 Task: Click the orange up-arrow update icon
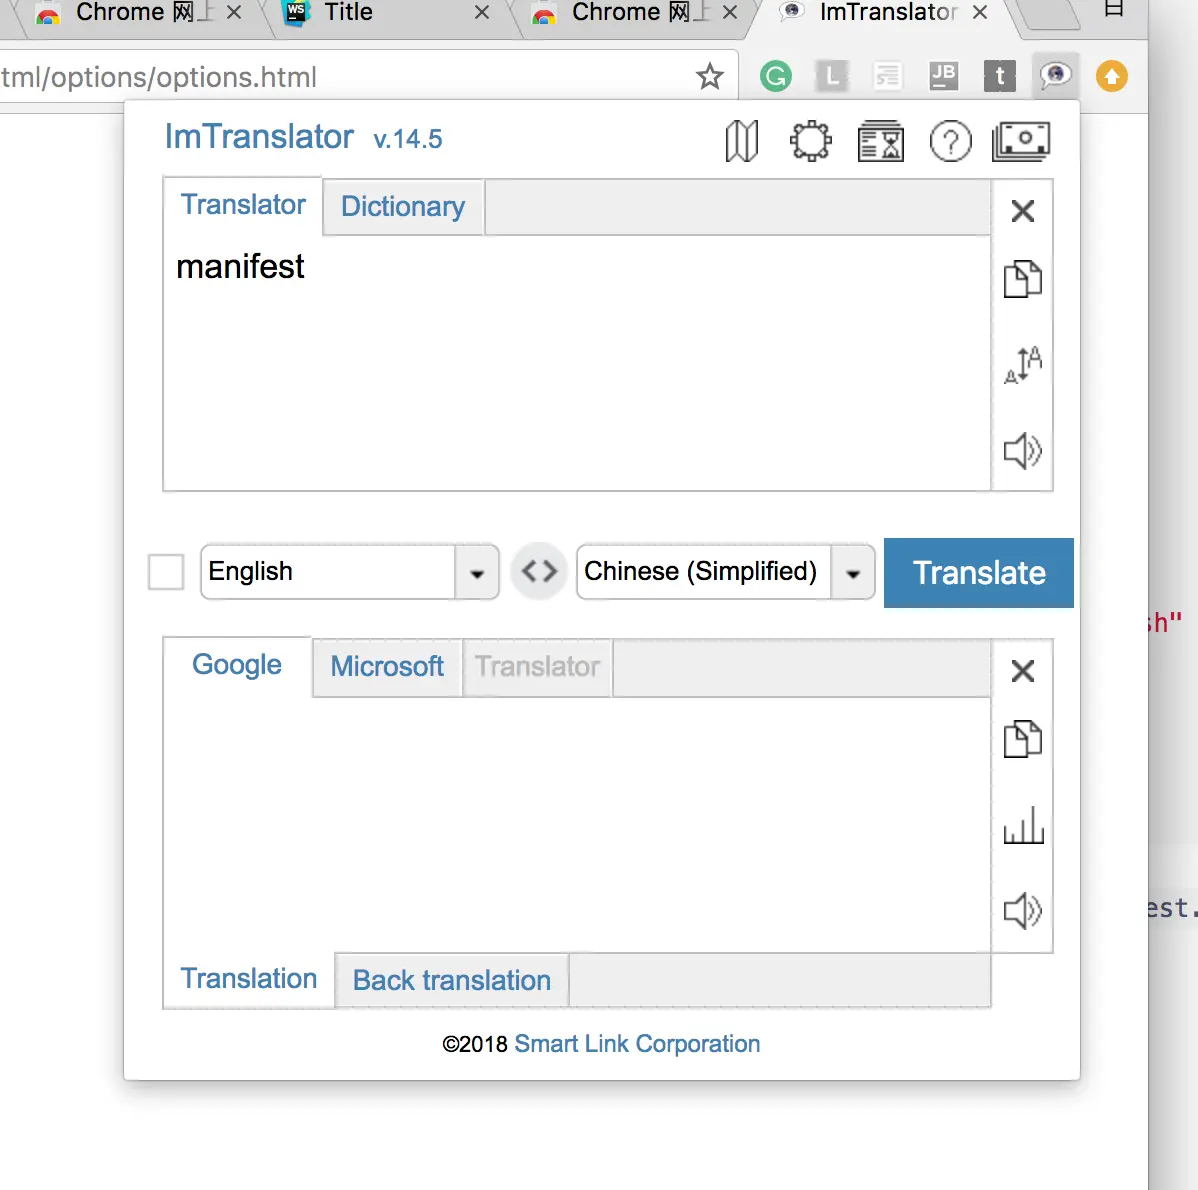(1112, 76)
